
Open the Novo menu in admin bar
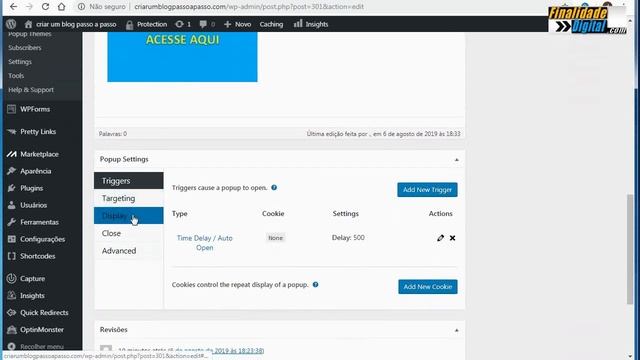237,24
